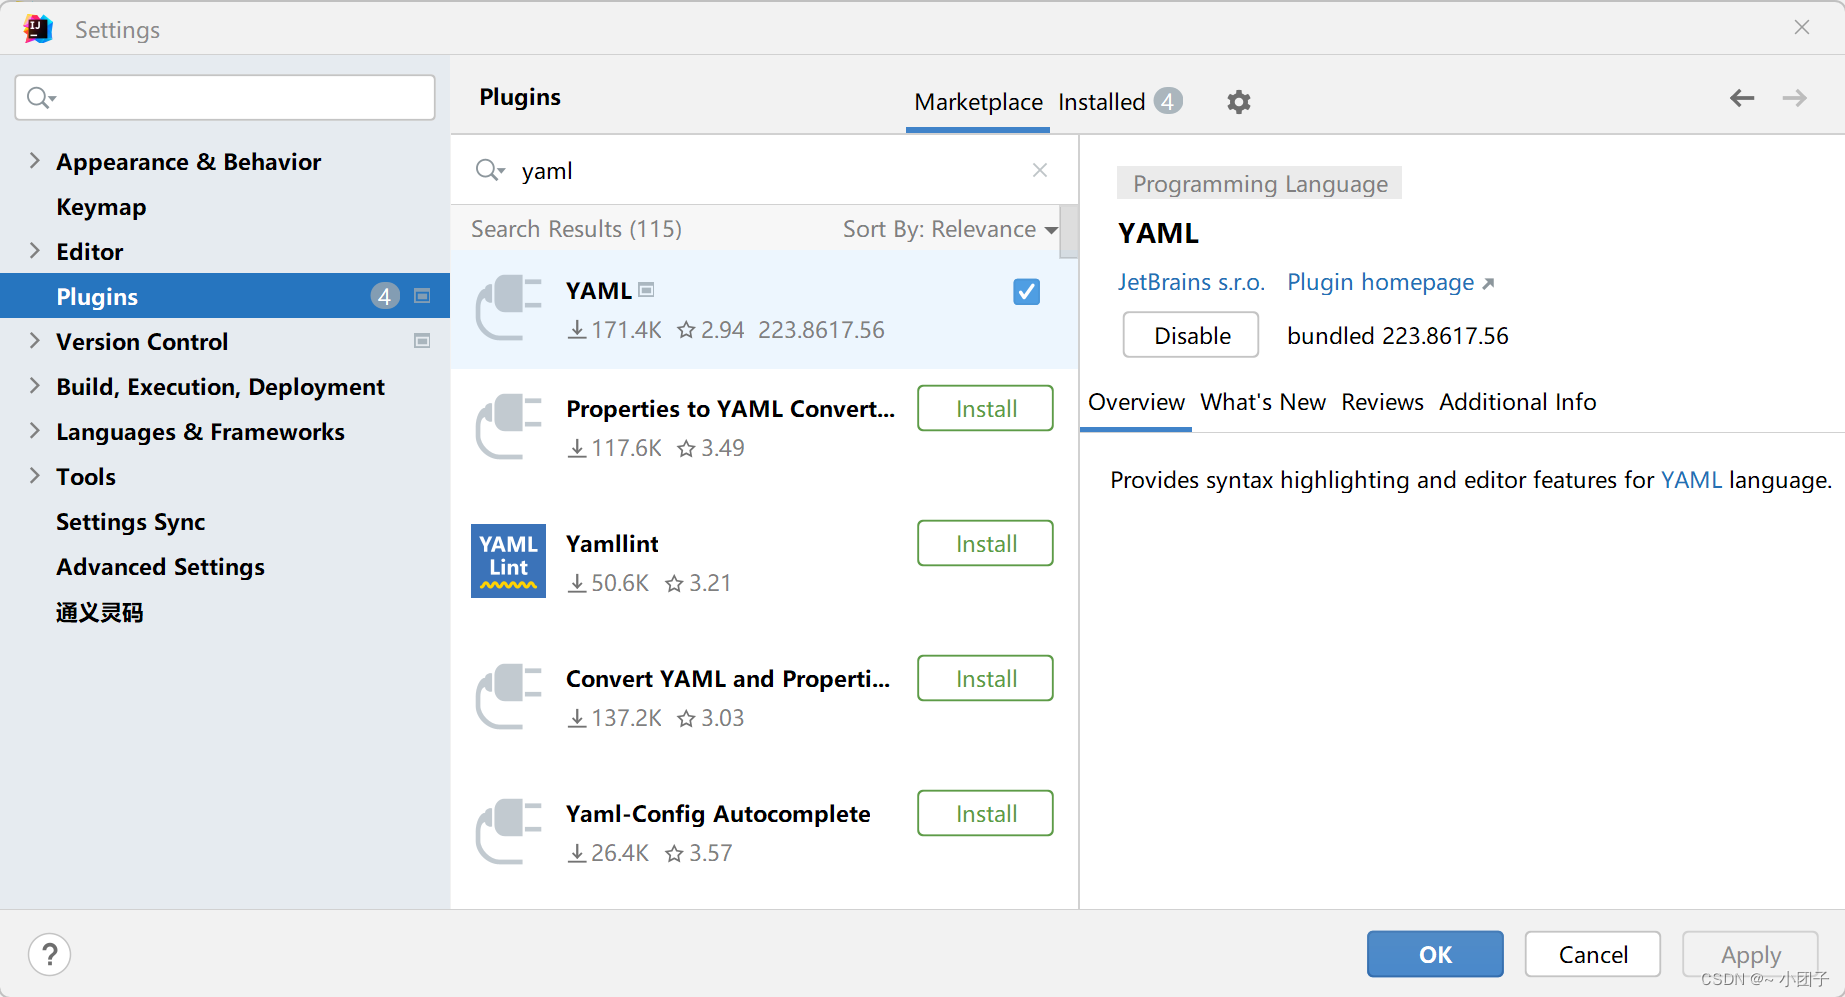
Task: Focus the settings search field
Action: click(225, 97)
